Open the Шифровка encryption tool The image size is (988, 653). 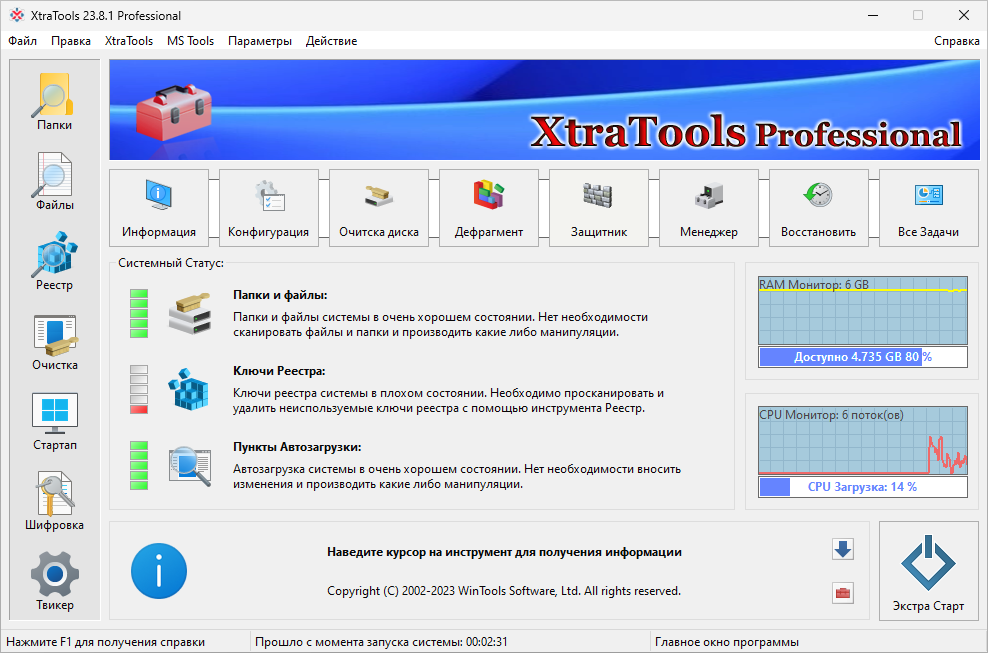coord(54,500)
